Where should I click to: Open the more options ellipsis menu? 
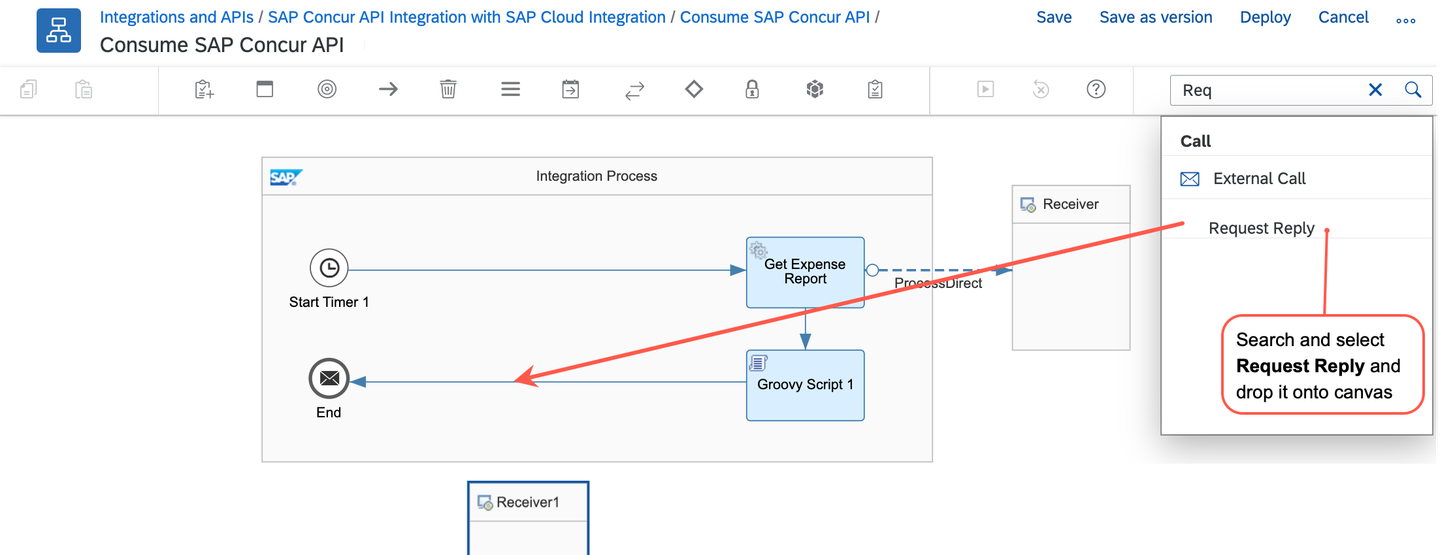pyautogui.click(x=1405, y=20)
